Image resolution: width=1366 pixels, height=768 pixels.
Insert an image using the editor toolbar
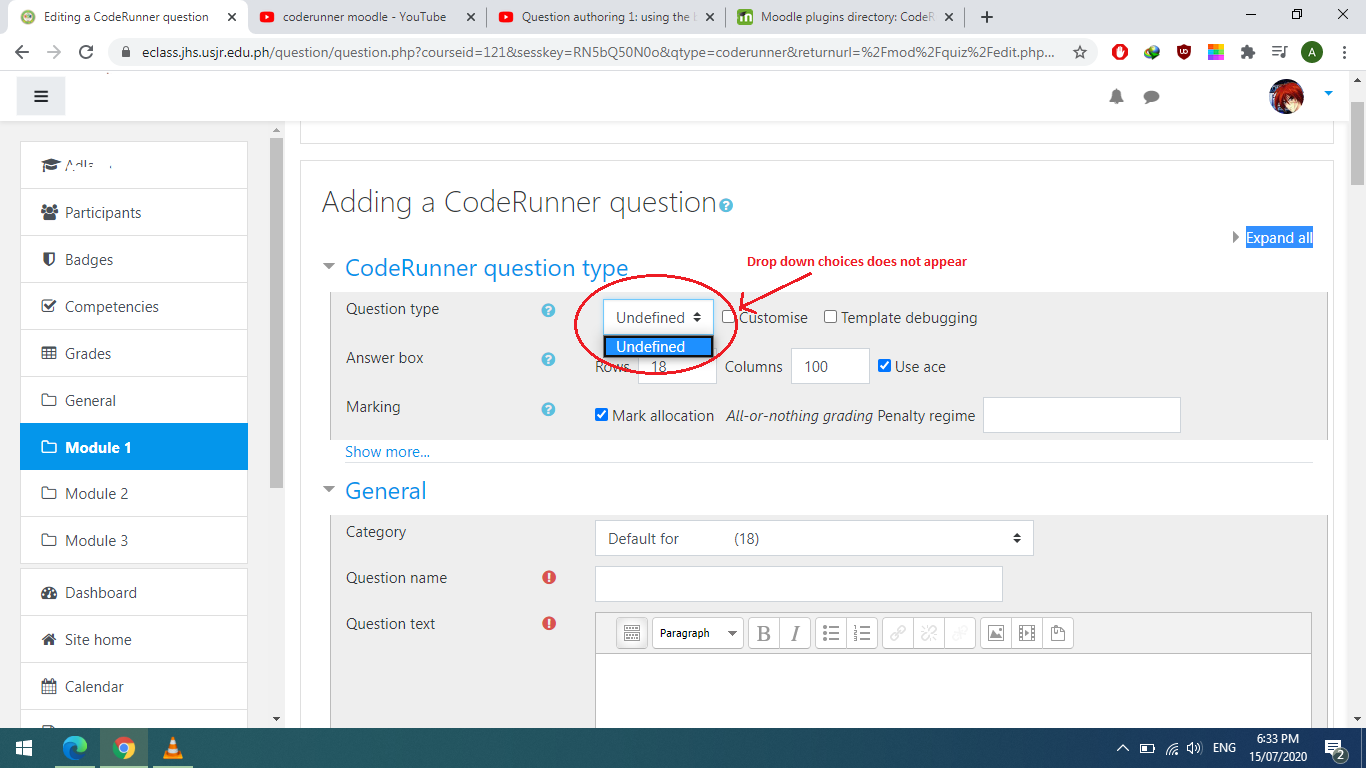995,633
